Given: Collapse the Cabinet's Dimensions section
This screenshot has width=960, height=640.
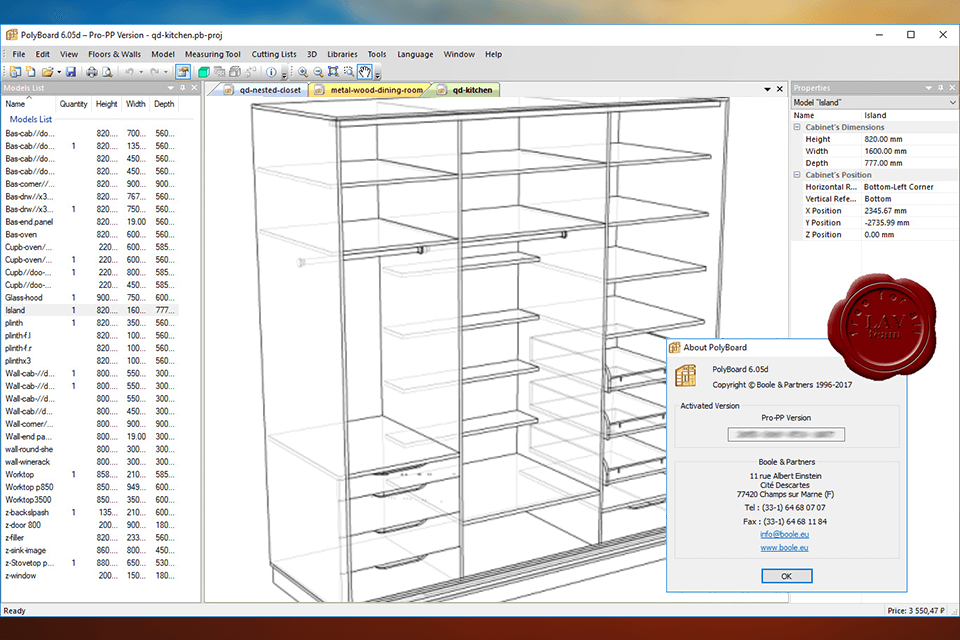Looking at the screenshot, I should [797, 128].
